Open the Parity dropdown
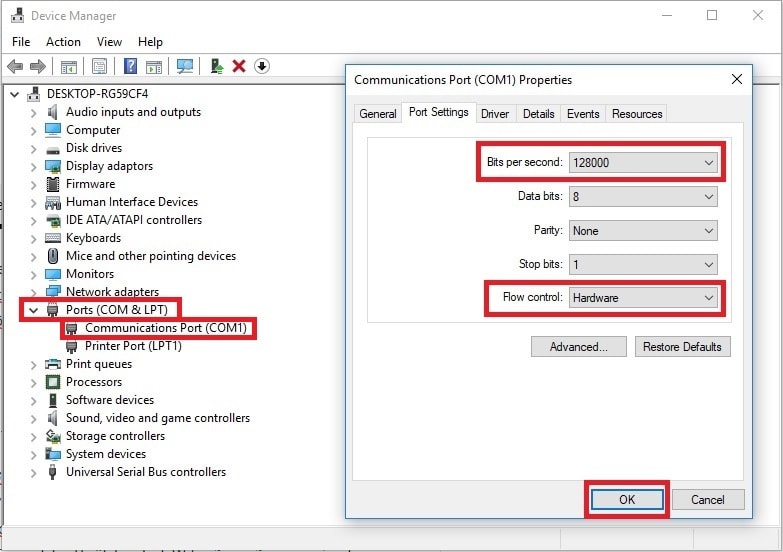Screen dimensions: 783x552 (643, 231)
